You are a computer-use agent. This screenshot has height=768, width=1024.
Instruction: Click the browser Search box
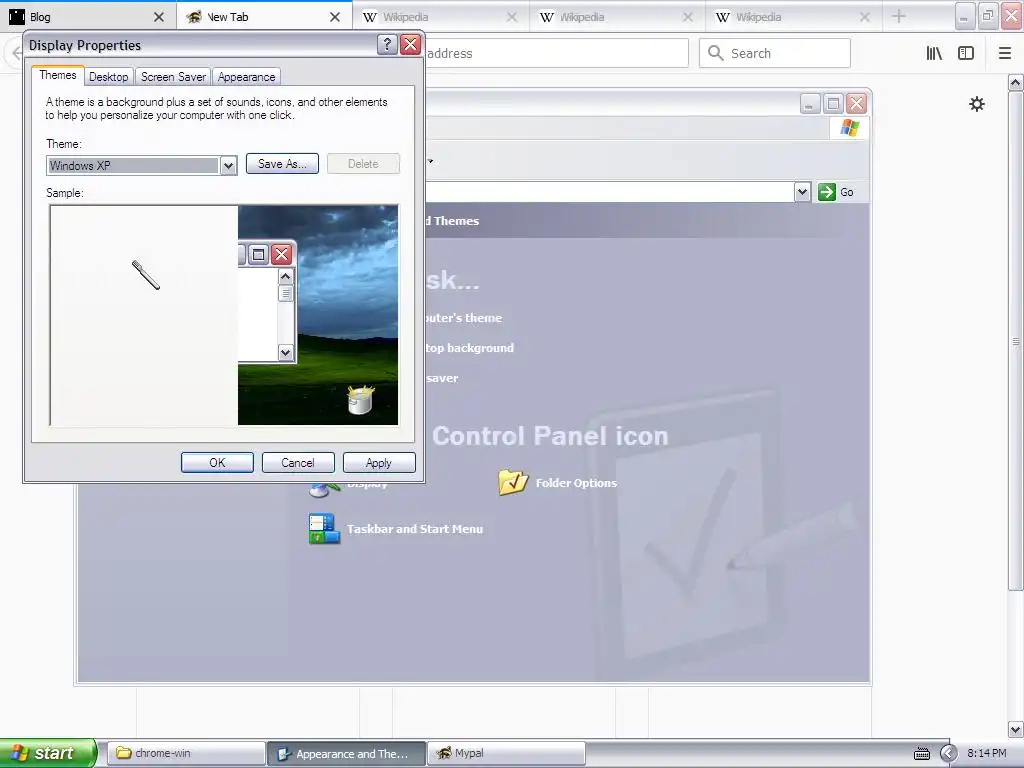[x=775, y=53]
